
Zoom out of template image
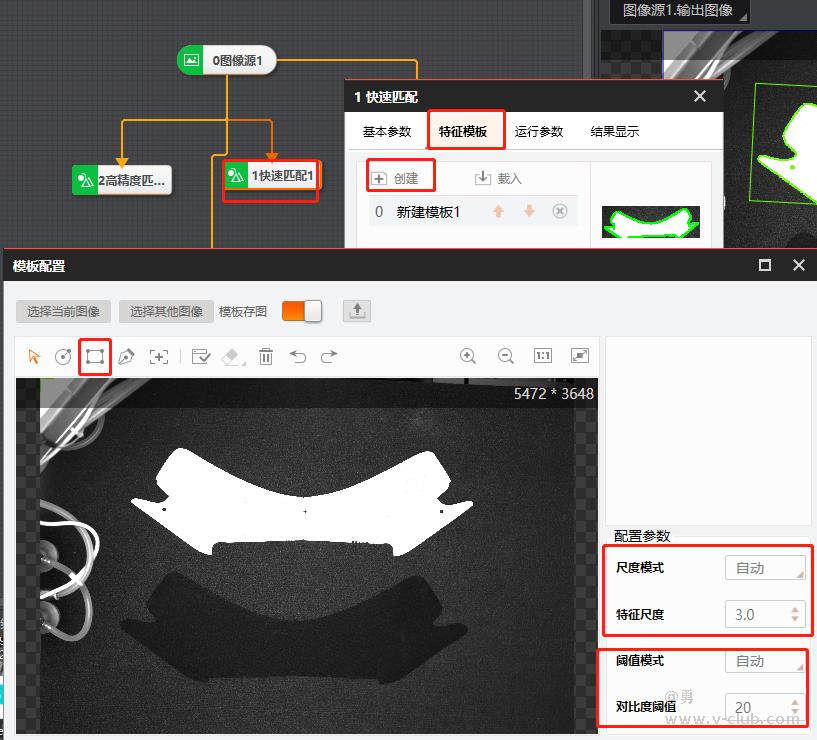505,356
